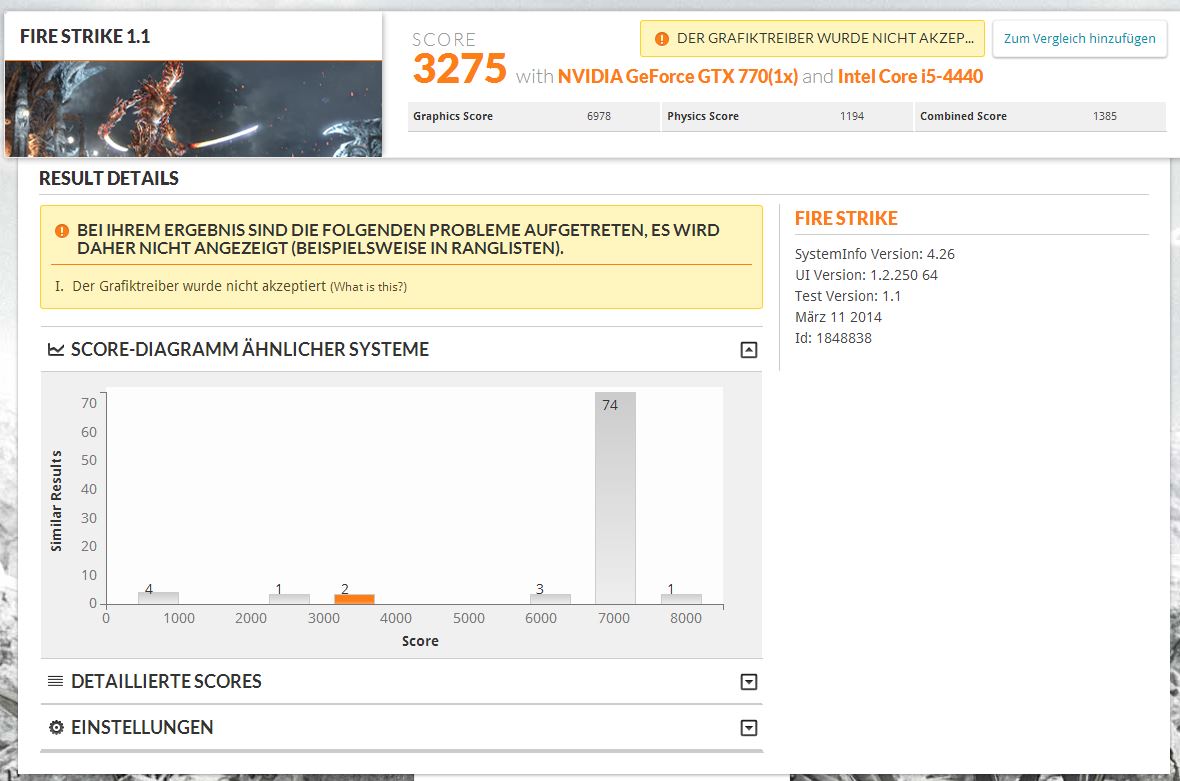Click the 'What is this?' link
The image size is (1180, 781).
pos(369,287)
